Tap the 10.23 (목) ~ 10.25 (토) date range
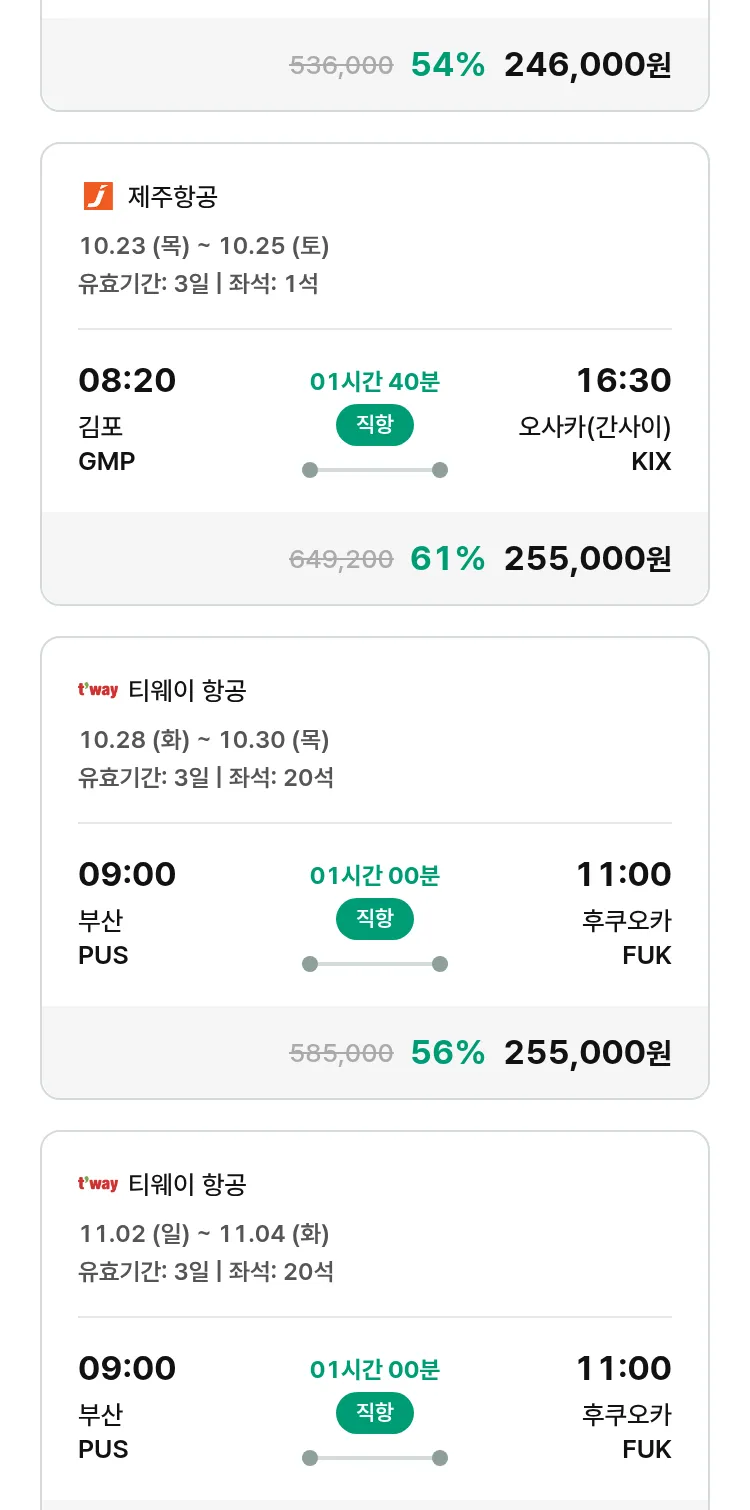 point(204,246)
